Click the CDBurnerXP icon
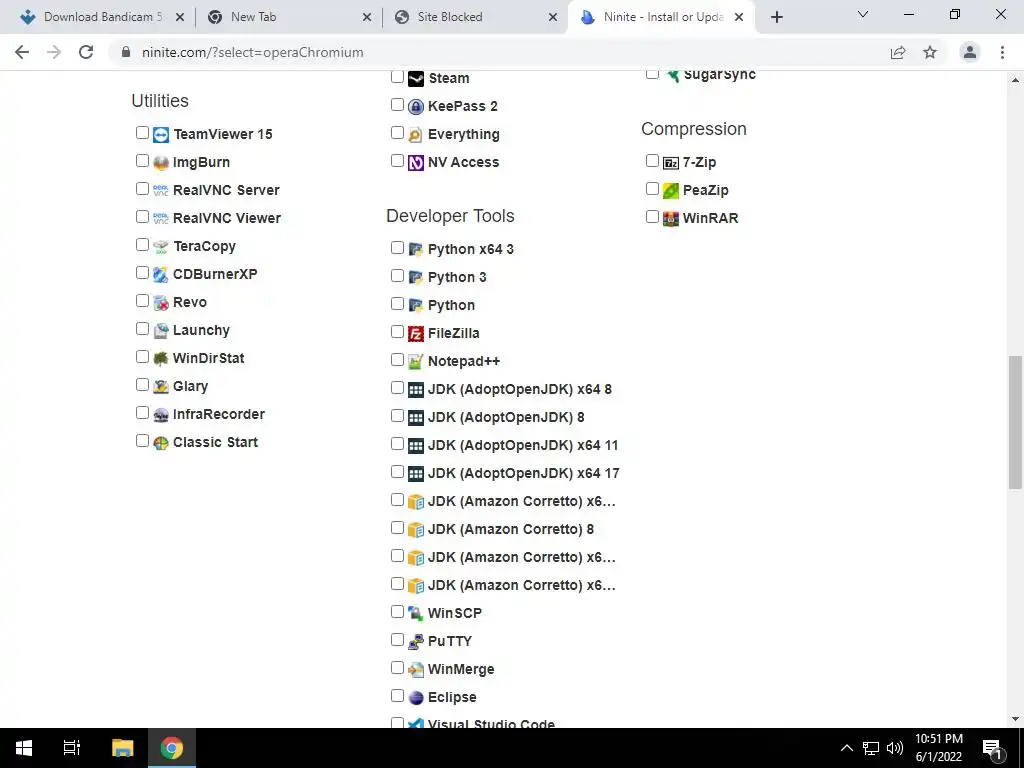The image size is (1024, 768). (161, 275)
